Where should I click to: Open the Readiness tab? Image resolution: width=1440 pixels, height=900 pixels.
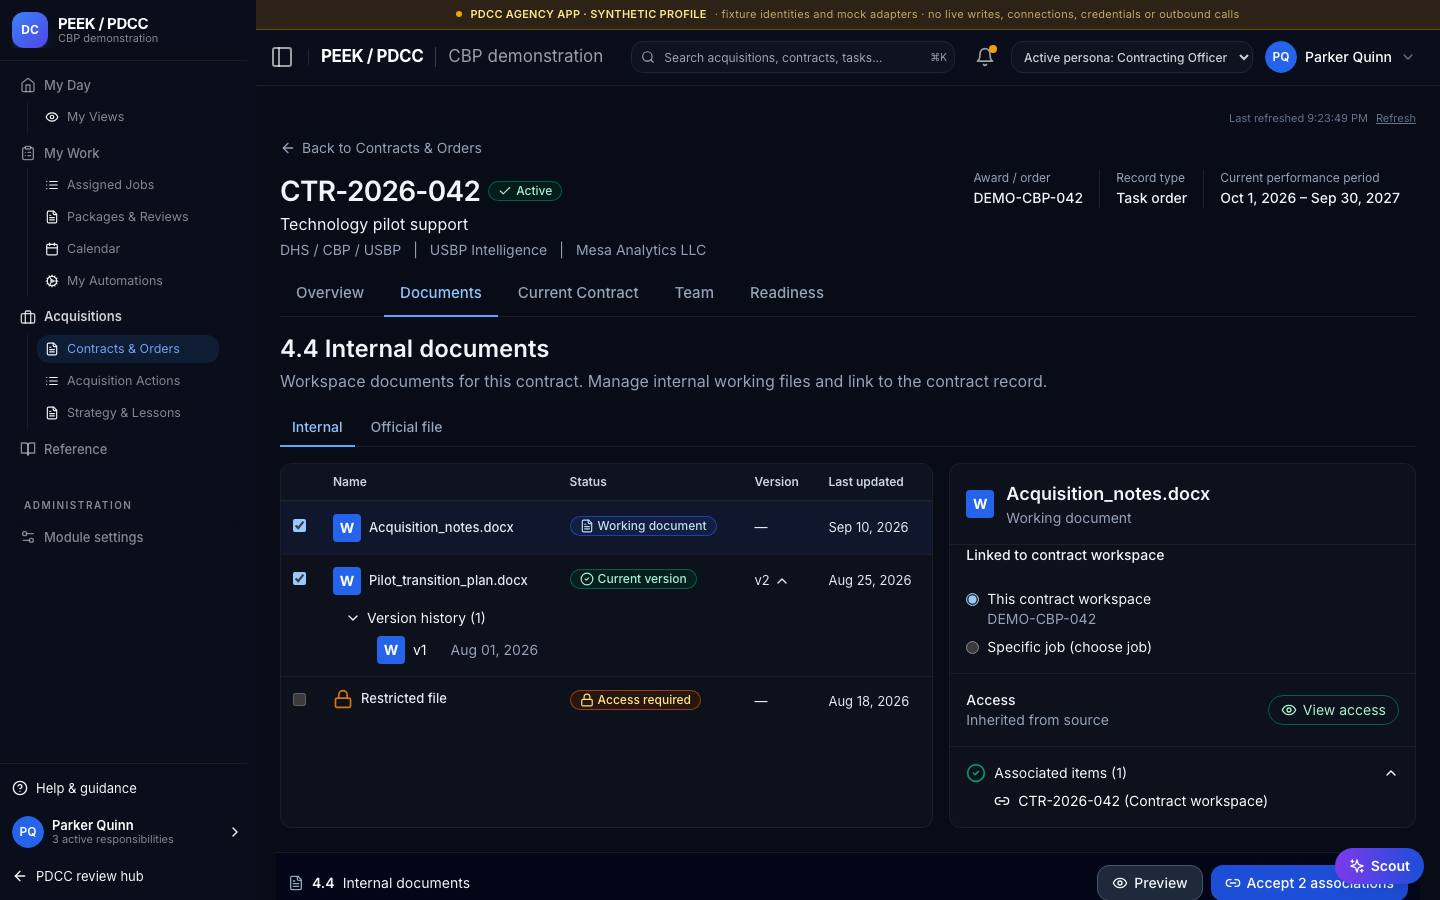tap(787, 293)
